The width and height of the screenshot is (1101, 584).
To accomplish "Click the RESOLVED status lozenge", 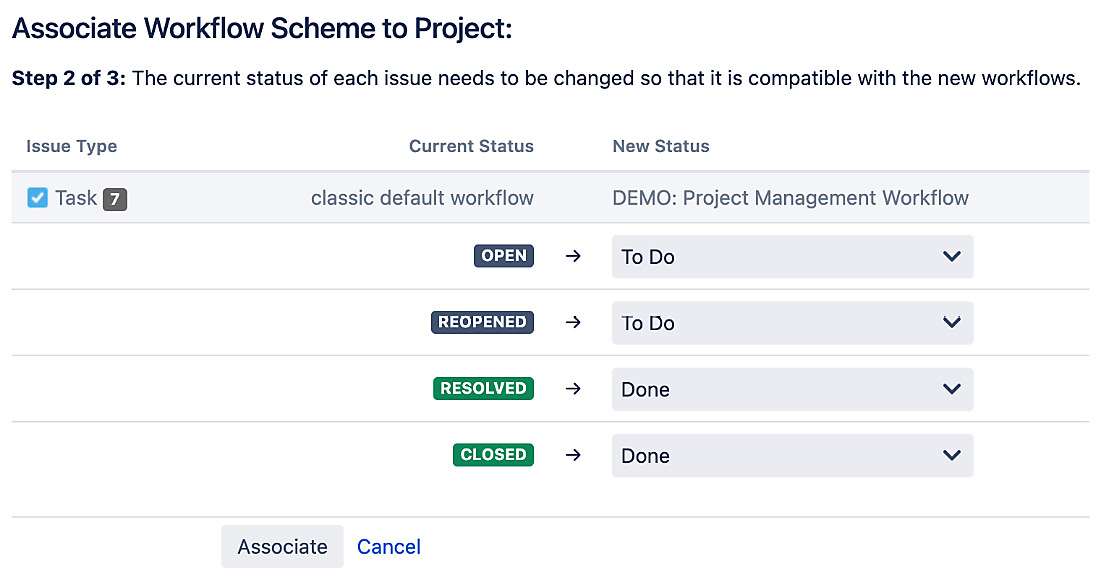I will pos(483,388).
